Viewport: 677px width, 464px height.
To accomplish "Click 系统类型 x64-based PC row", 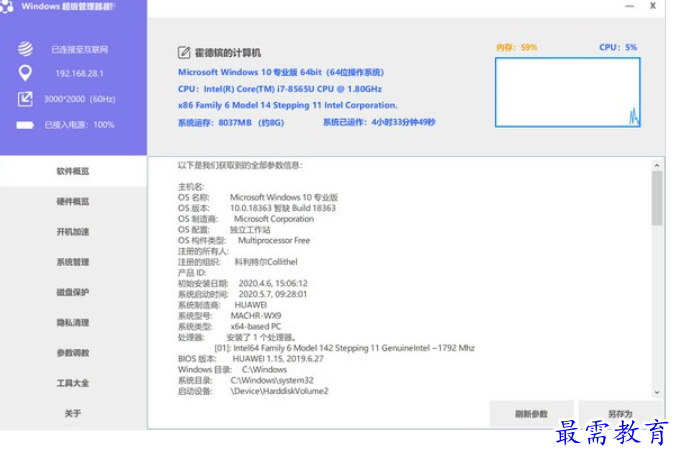I will click(x=229, y=327).
